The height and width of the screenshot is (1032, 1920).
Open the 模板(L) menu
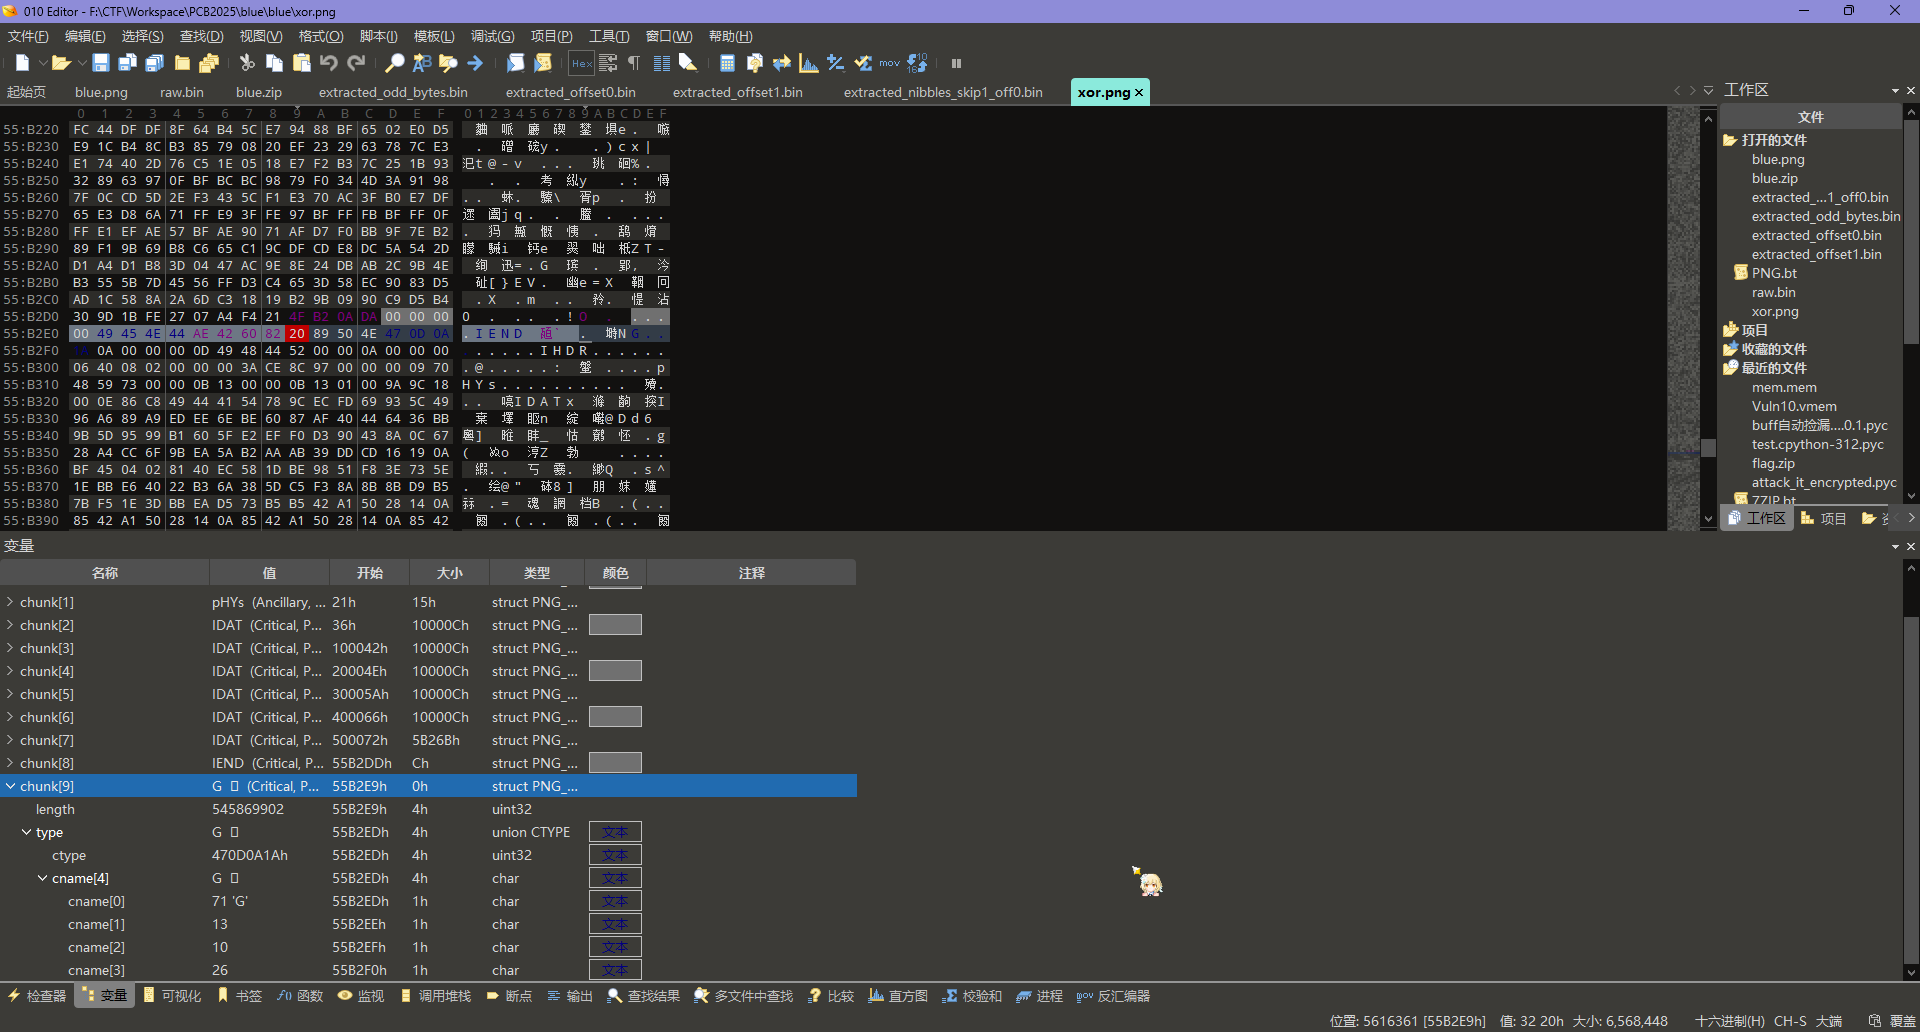click(x=434, y=36)
